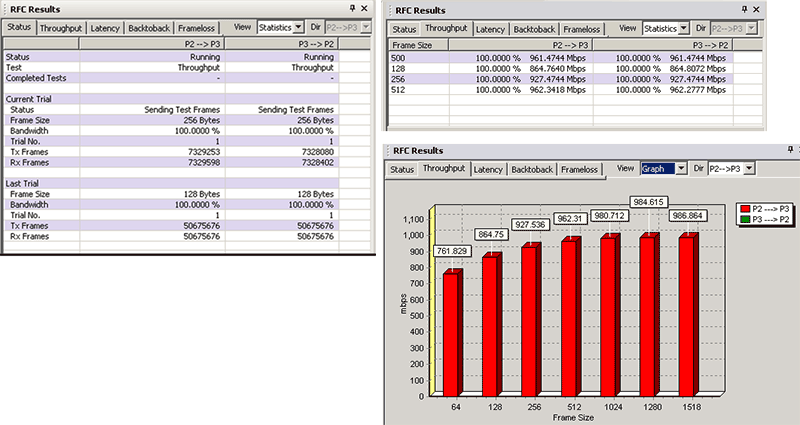Expand View Statistics dropdown in left panel
The width and height of the screenshot is (800, 425).
298,27
